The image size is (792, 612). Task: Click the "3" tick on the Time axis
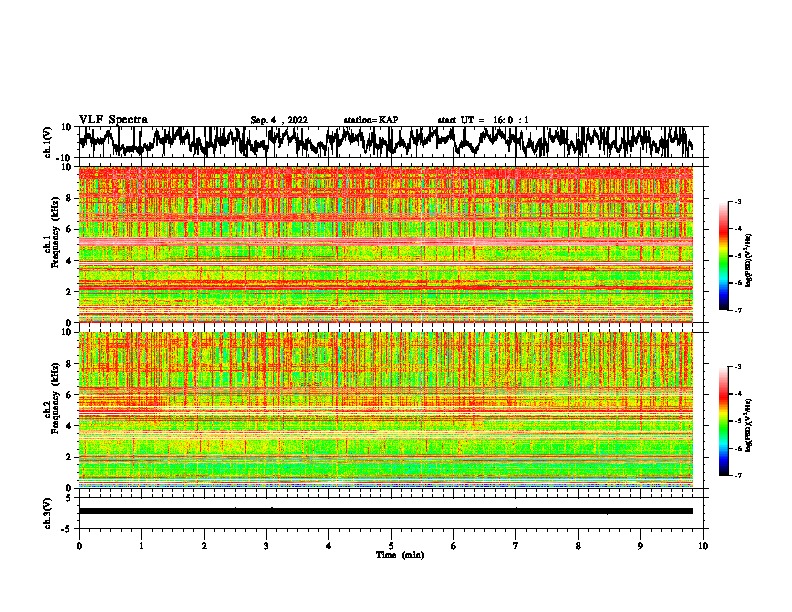pyautogui.click(x=266, y=546)
